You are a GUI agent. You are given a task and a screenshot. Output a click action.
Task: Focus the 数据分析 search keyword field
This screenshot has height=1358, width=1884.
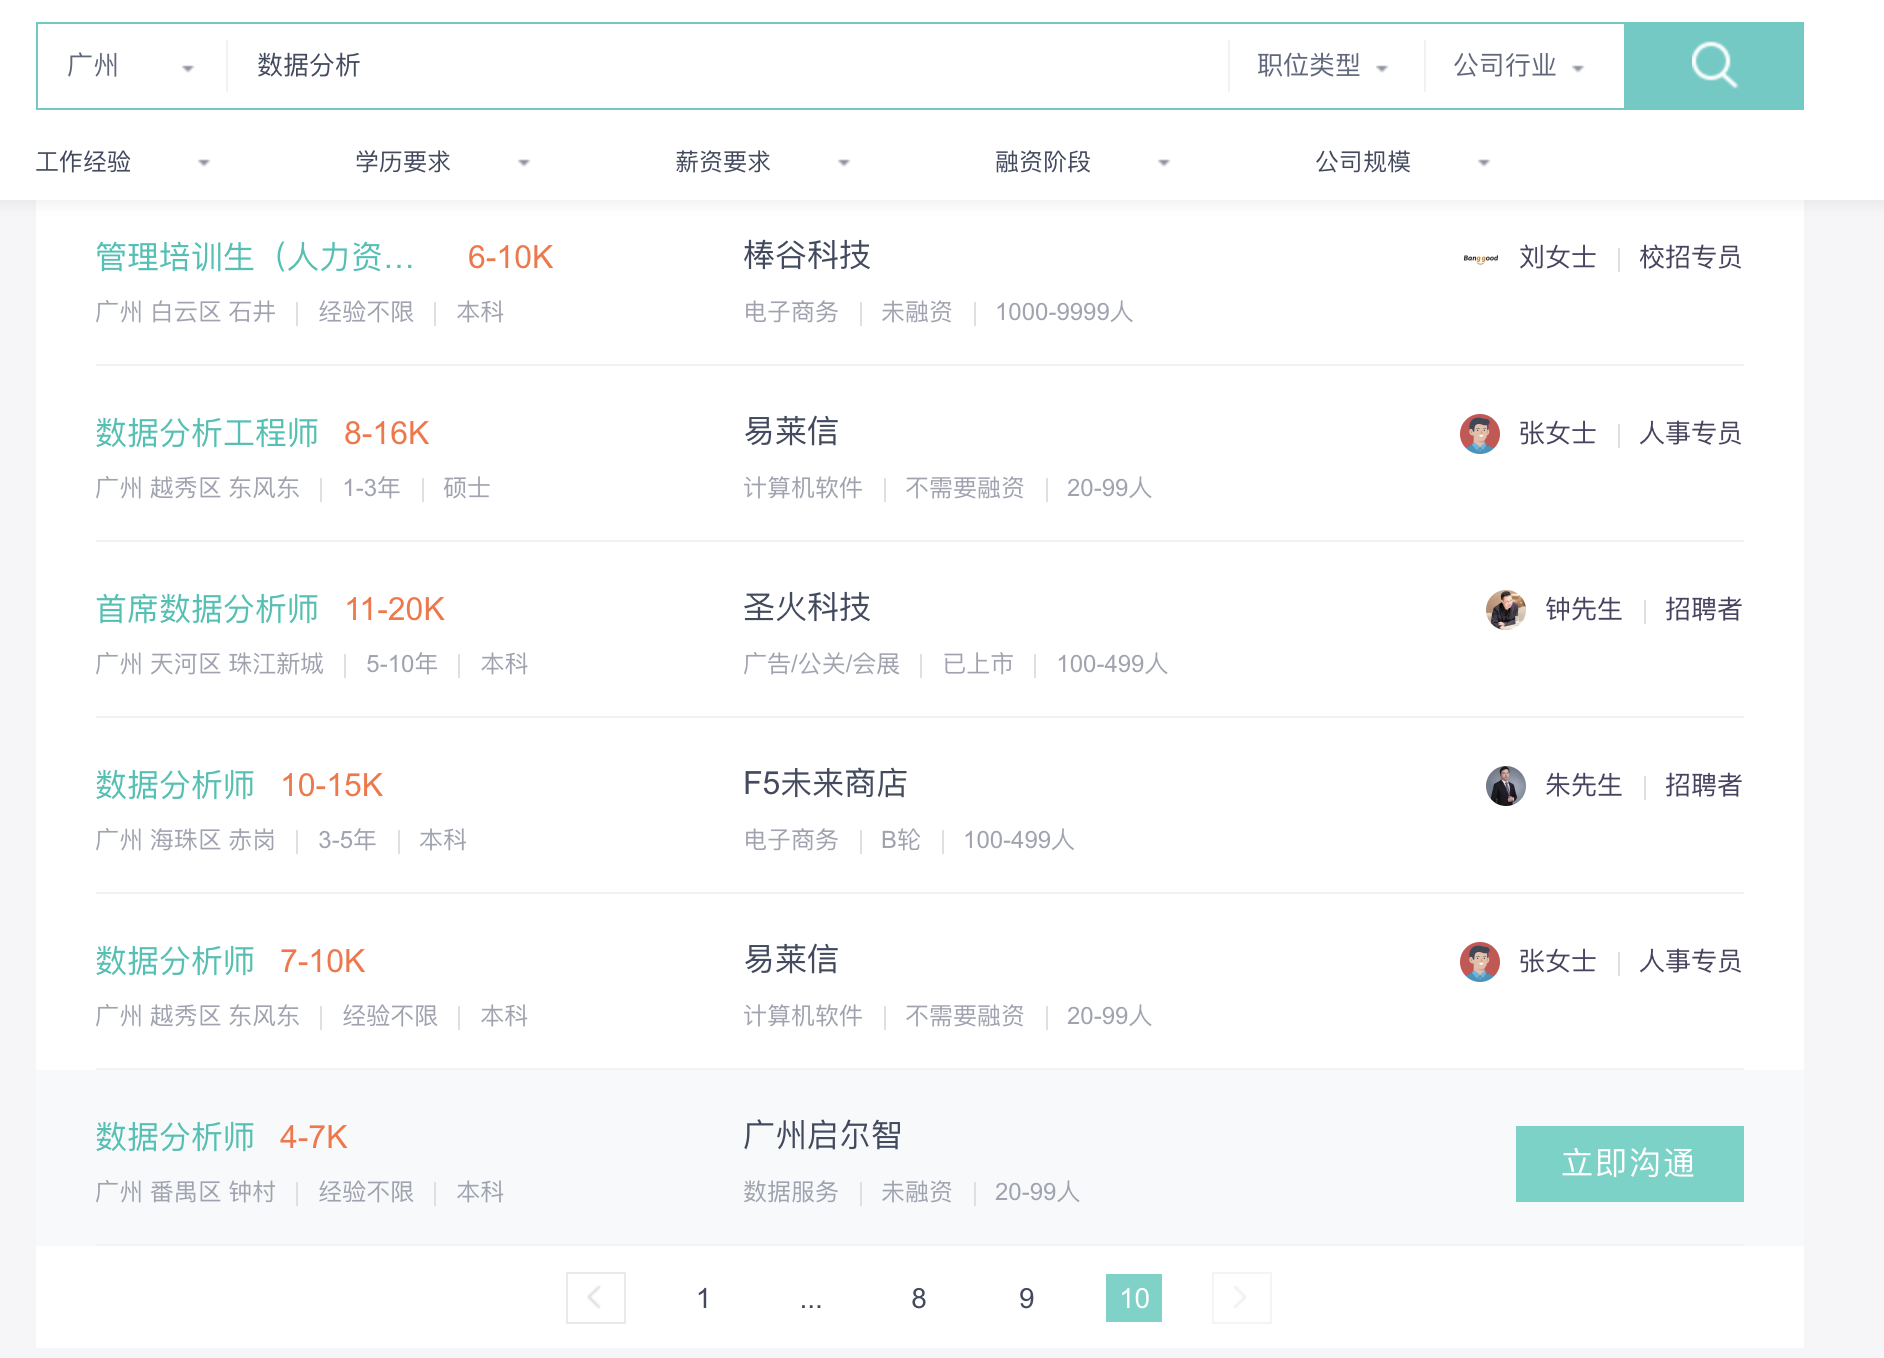(x=727, y=66)
